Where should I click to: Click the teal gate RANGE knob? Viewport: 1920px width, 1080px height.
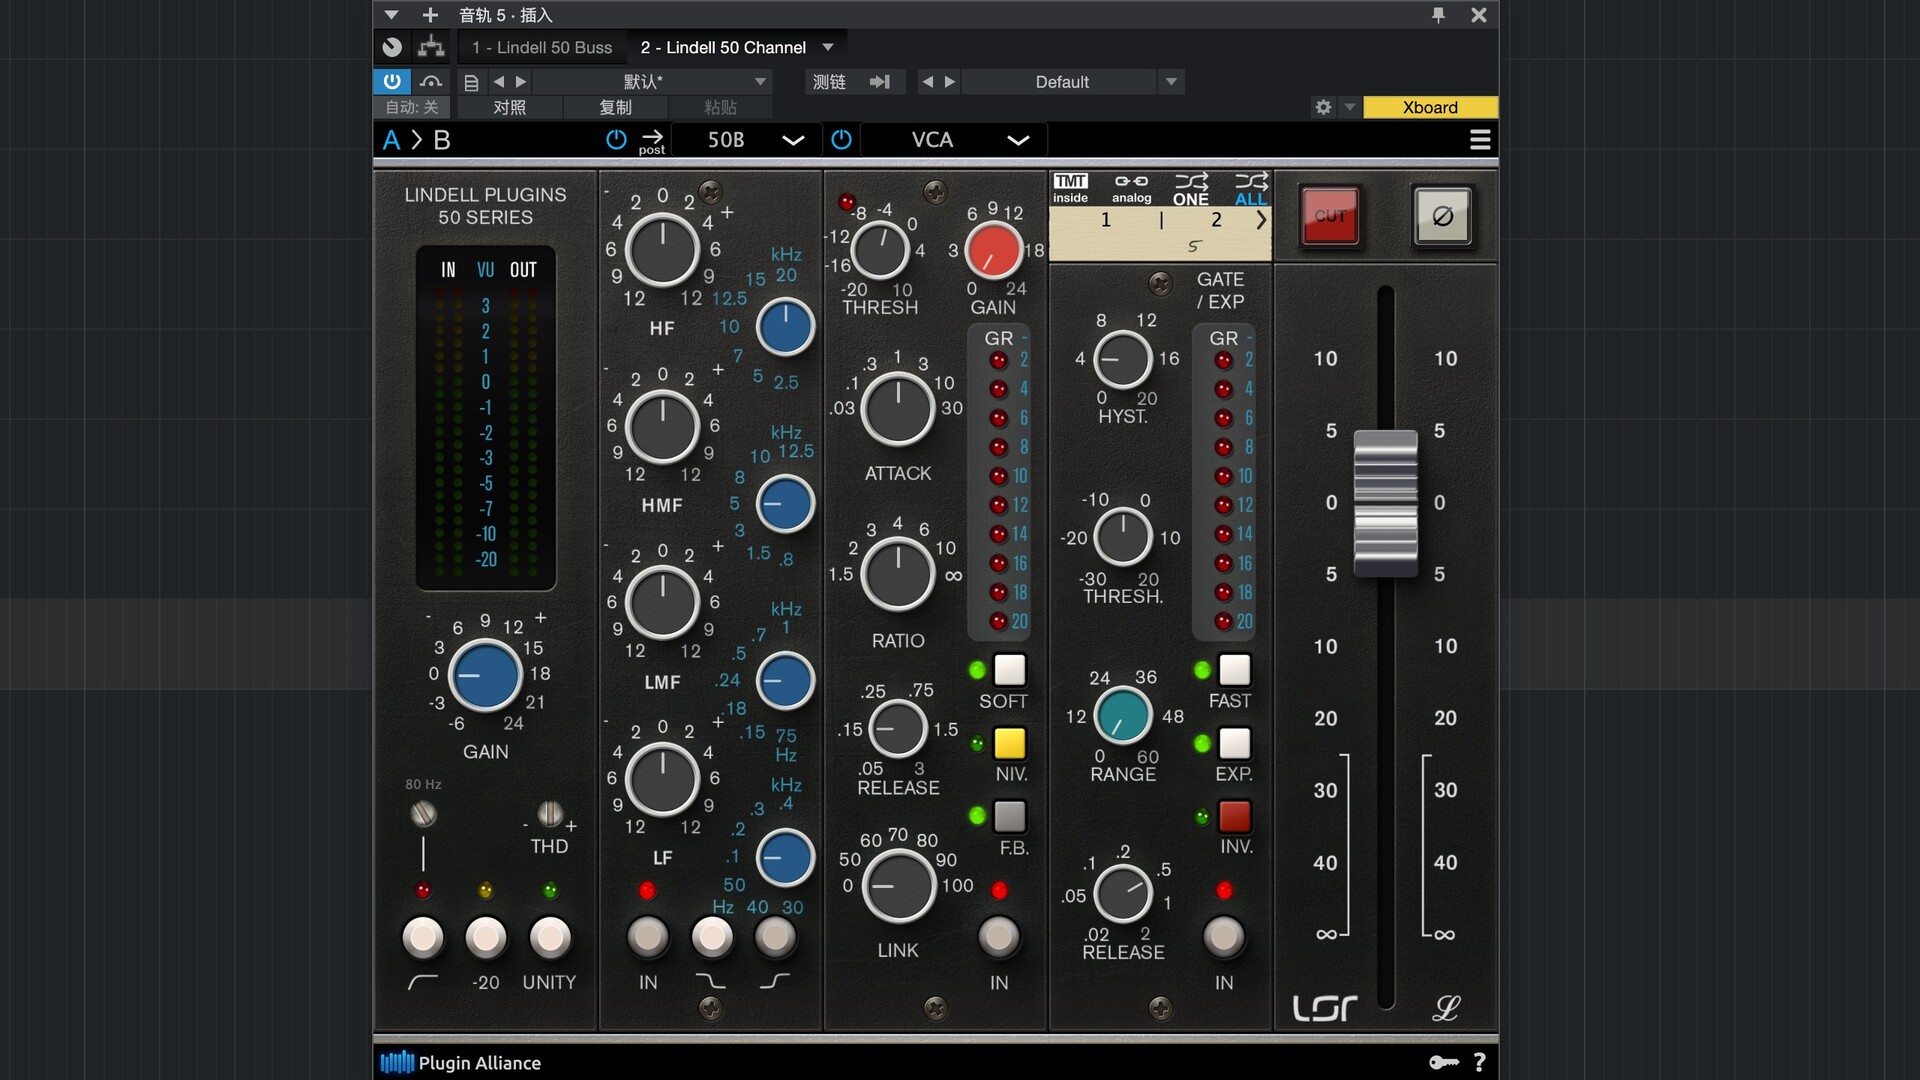click(x=1123, y=716)
